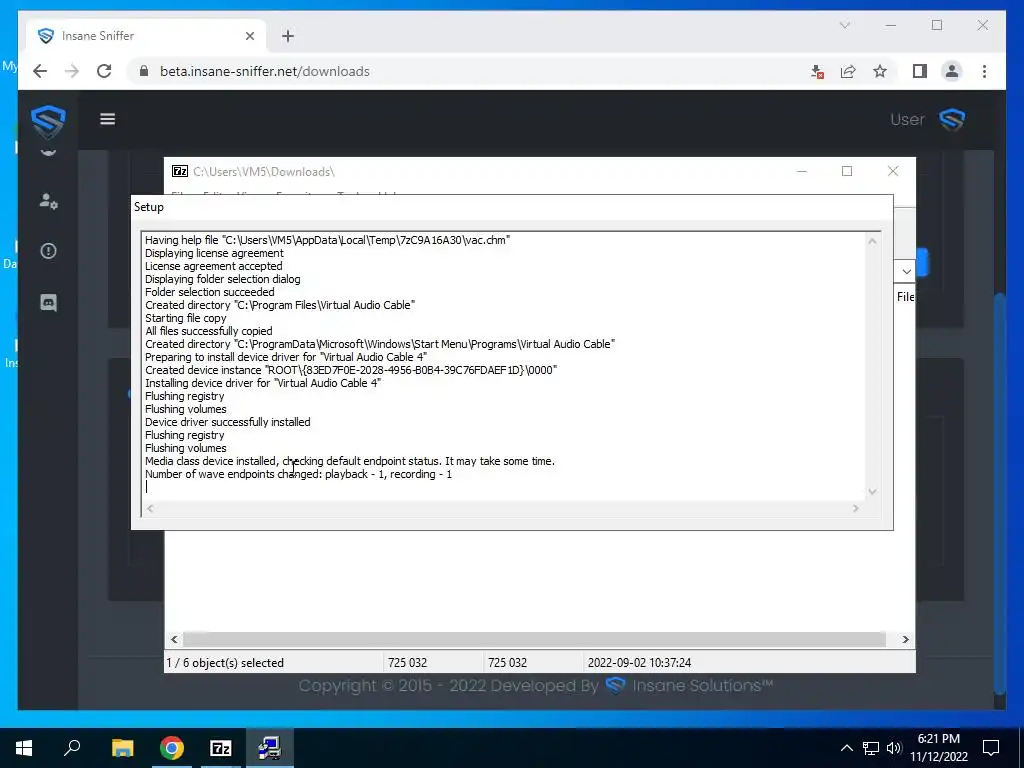Open the hamburger menu in Insane Sniffer
The width and height of the screenshot is (1024, 768).
click(x=108, y=119)
